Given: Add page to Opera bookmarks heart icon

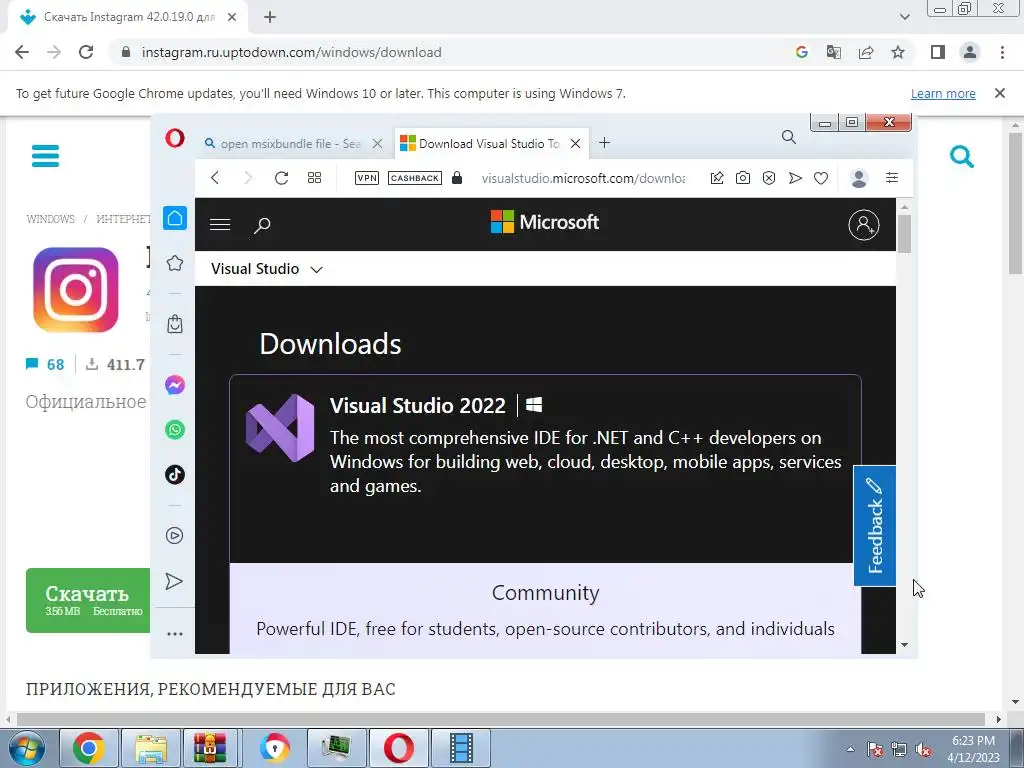Looking at the screenshot, I should pos(821,178).
